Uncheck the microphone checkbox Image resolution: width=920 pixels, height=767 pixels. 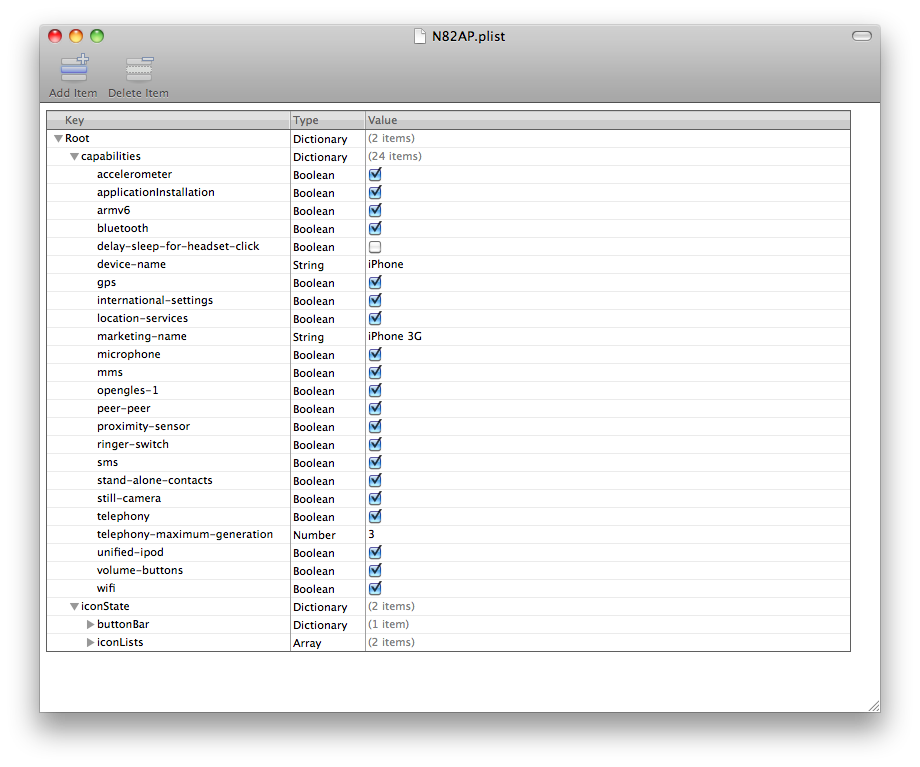point(375,354)
